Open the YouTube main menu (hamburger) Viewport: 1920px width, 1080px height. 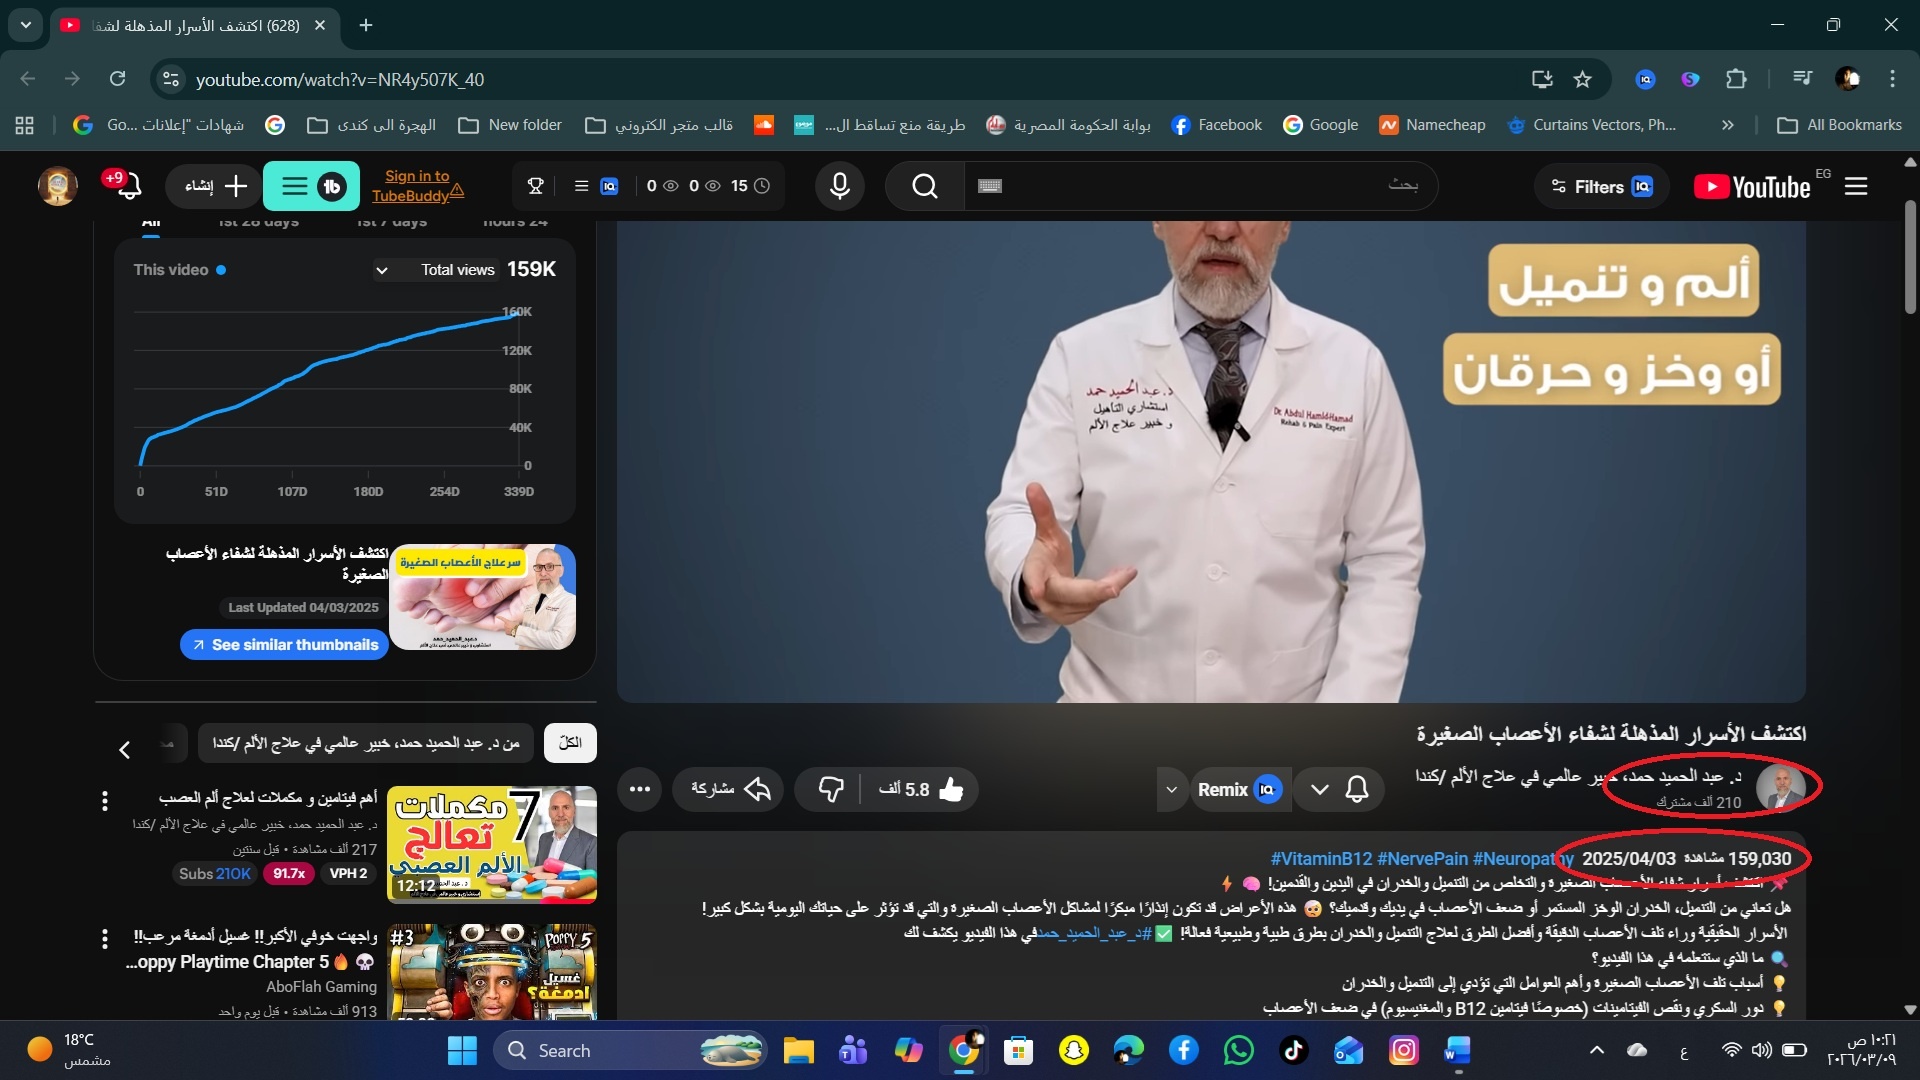[x=1856, y=186]
